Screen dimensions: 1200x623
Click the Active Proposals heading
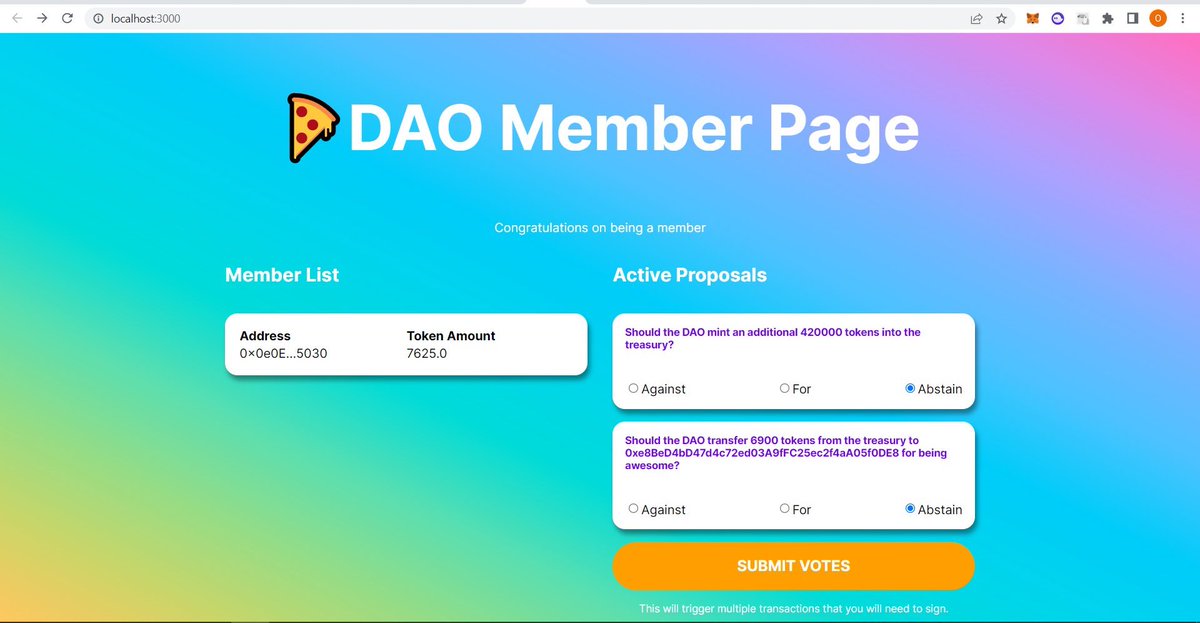[690, 275]
